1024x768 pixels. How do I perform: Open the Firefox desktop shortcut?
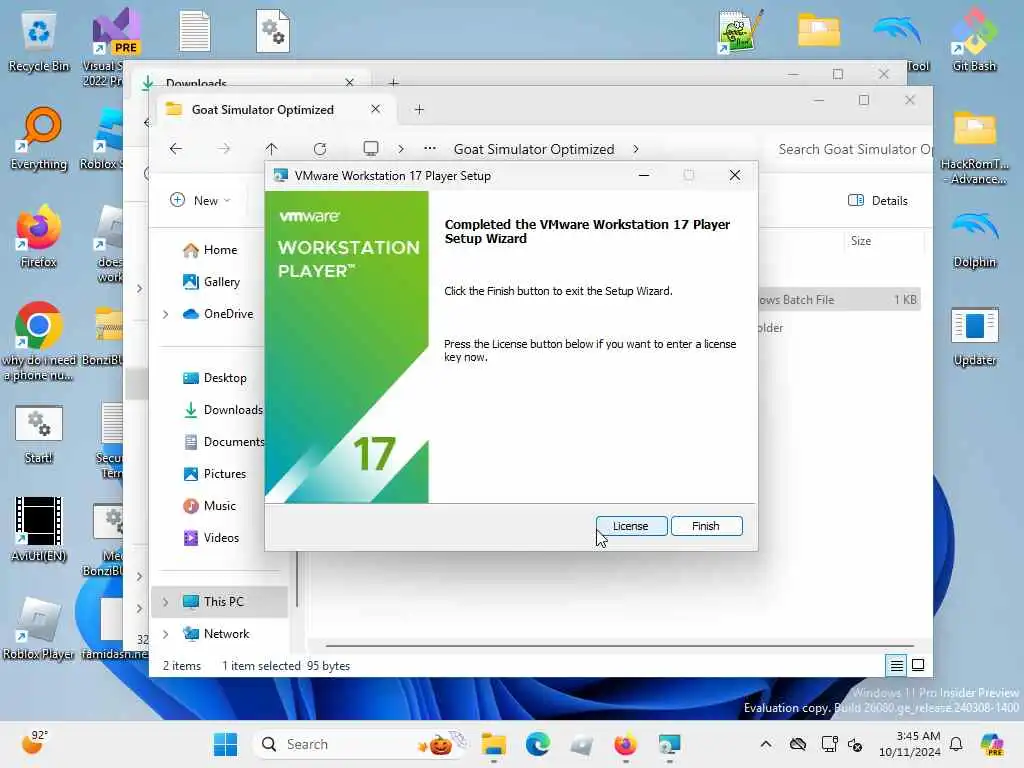[x=39, y=236]
